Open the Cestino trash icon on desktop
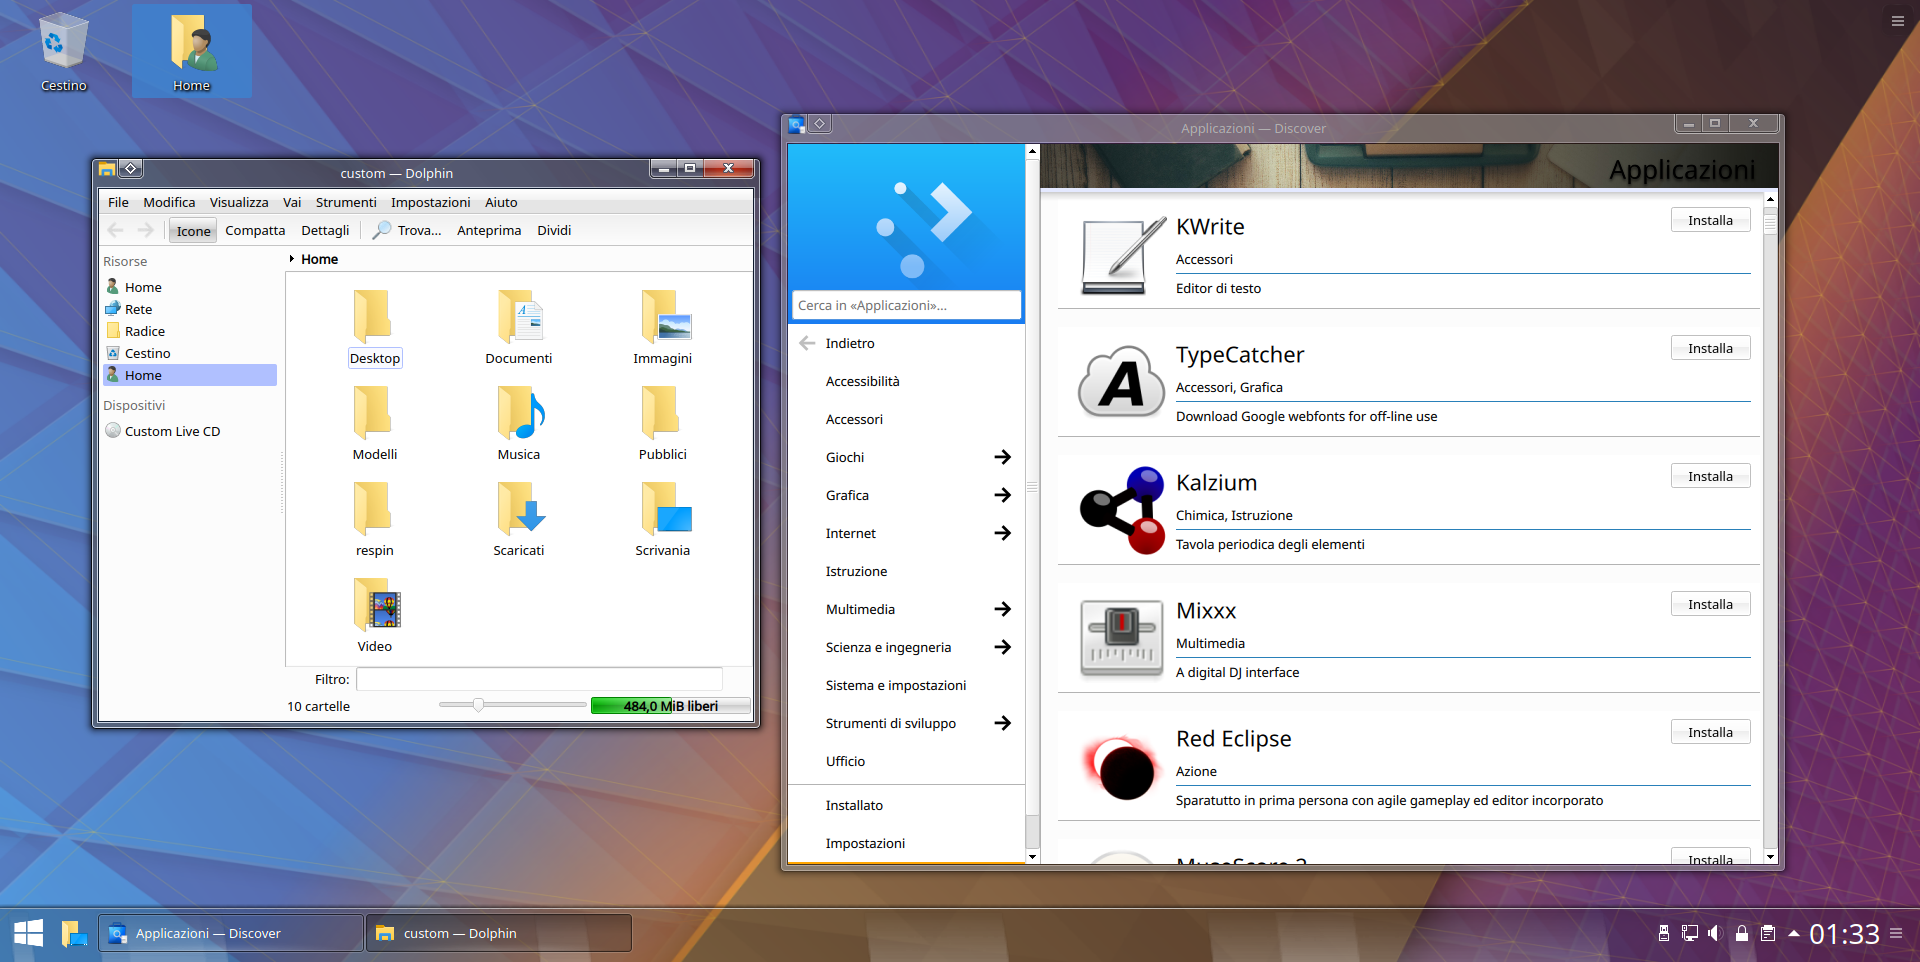The height and width of the screenshot is (962, 1920). [x=64, y=50]
